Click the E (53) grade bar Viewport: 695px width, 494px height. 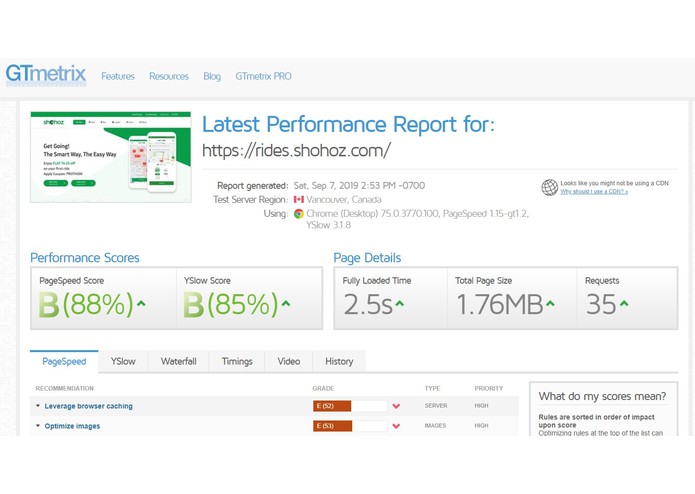pos(350,426)
